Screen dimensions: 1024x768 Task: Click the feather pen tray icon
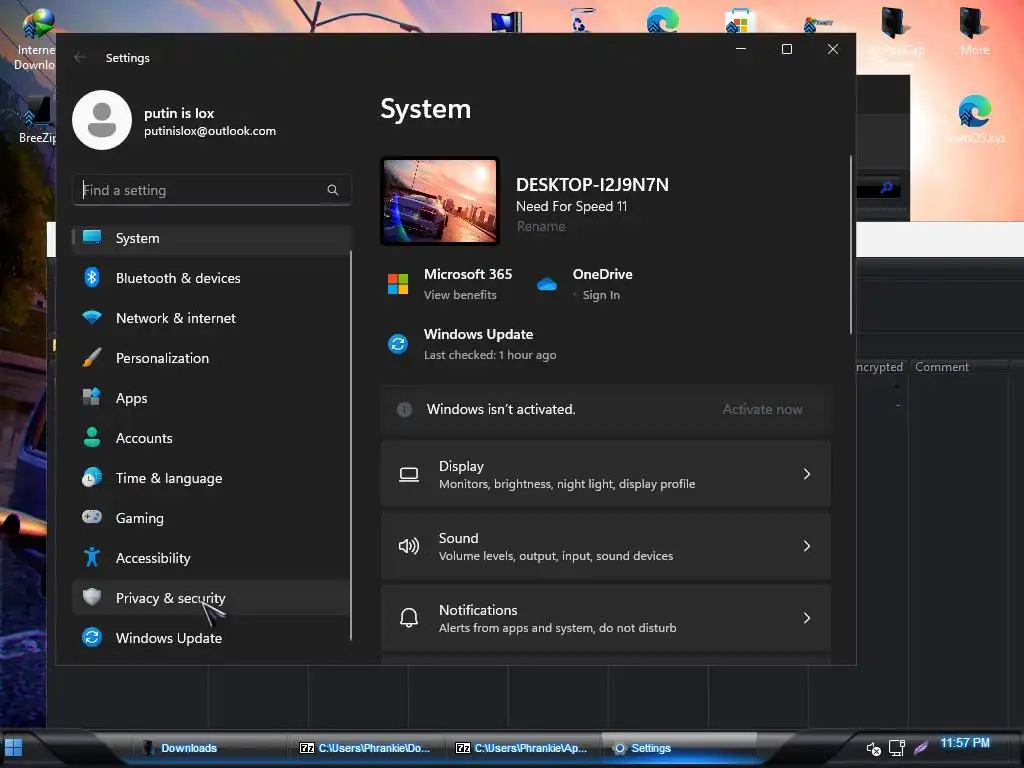click(x=921, y=748)
